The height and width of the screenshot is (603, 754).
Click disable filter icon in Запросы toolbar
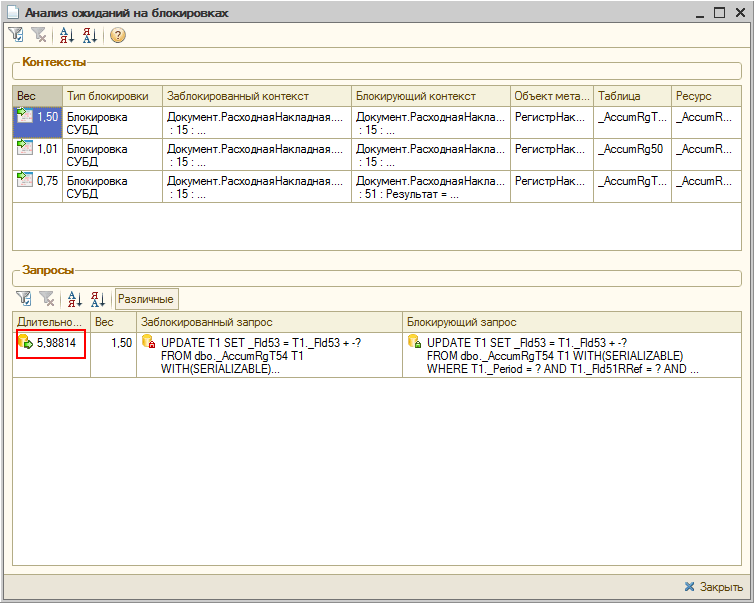click(x=47, y=299)
